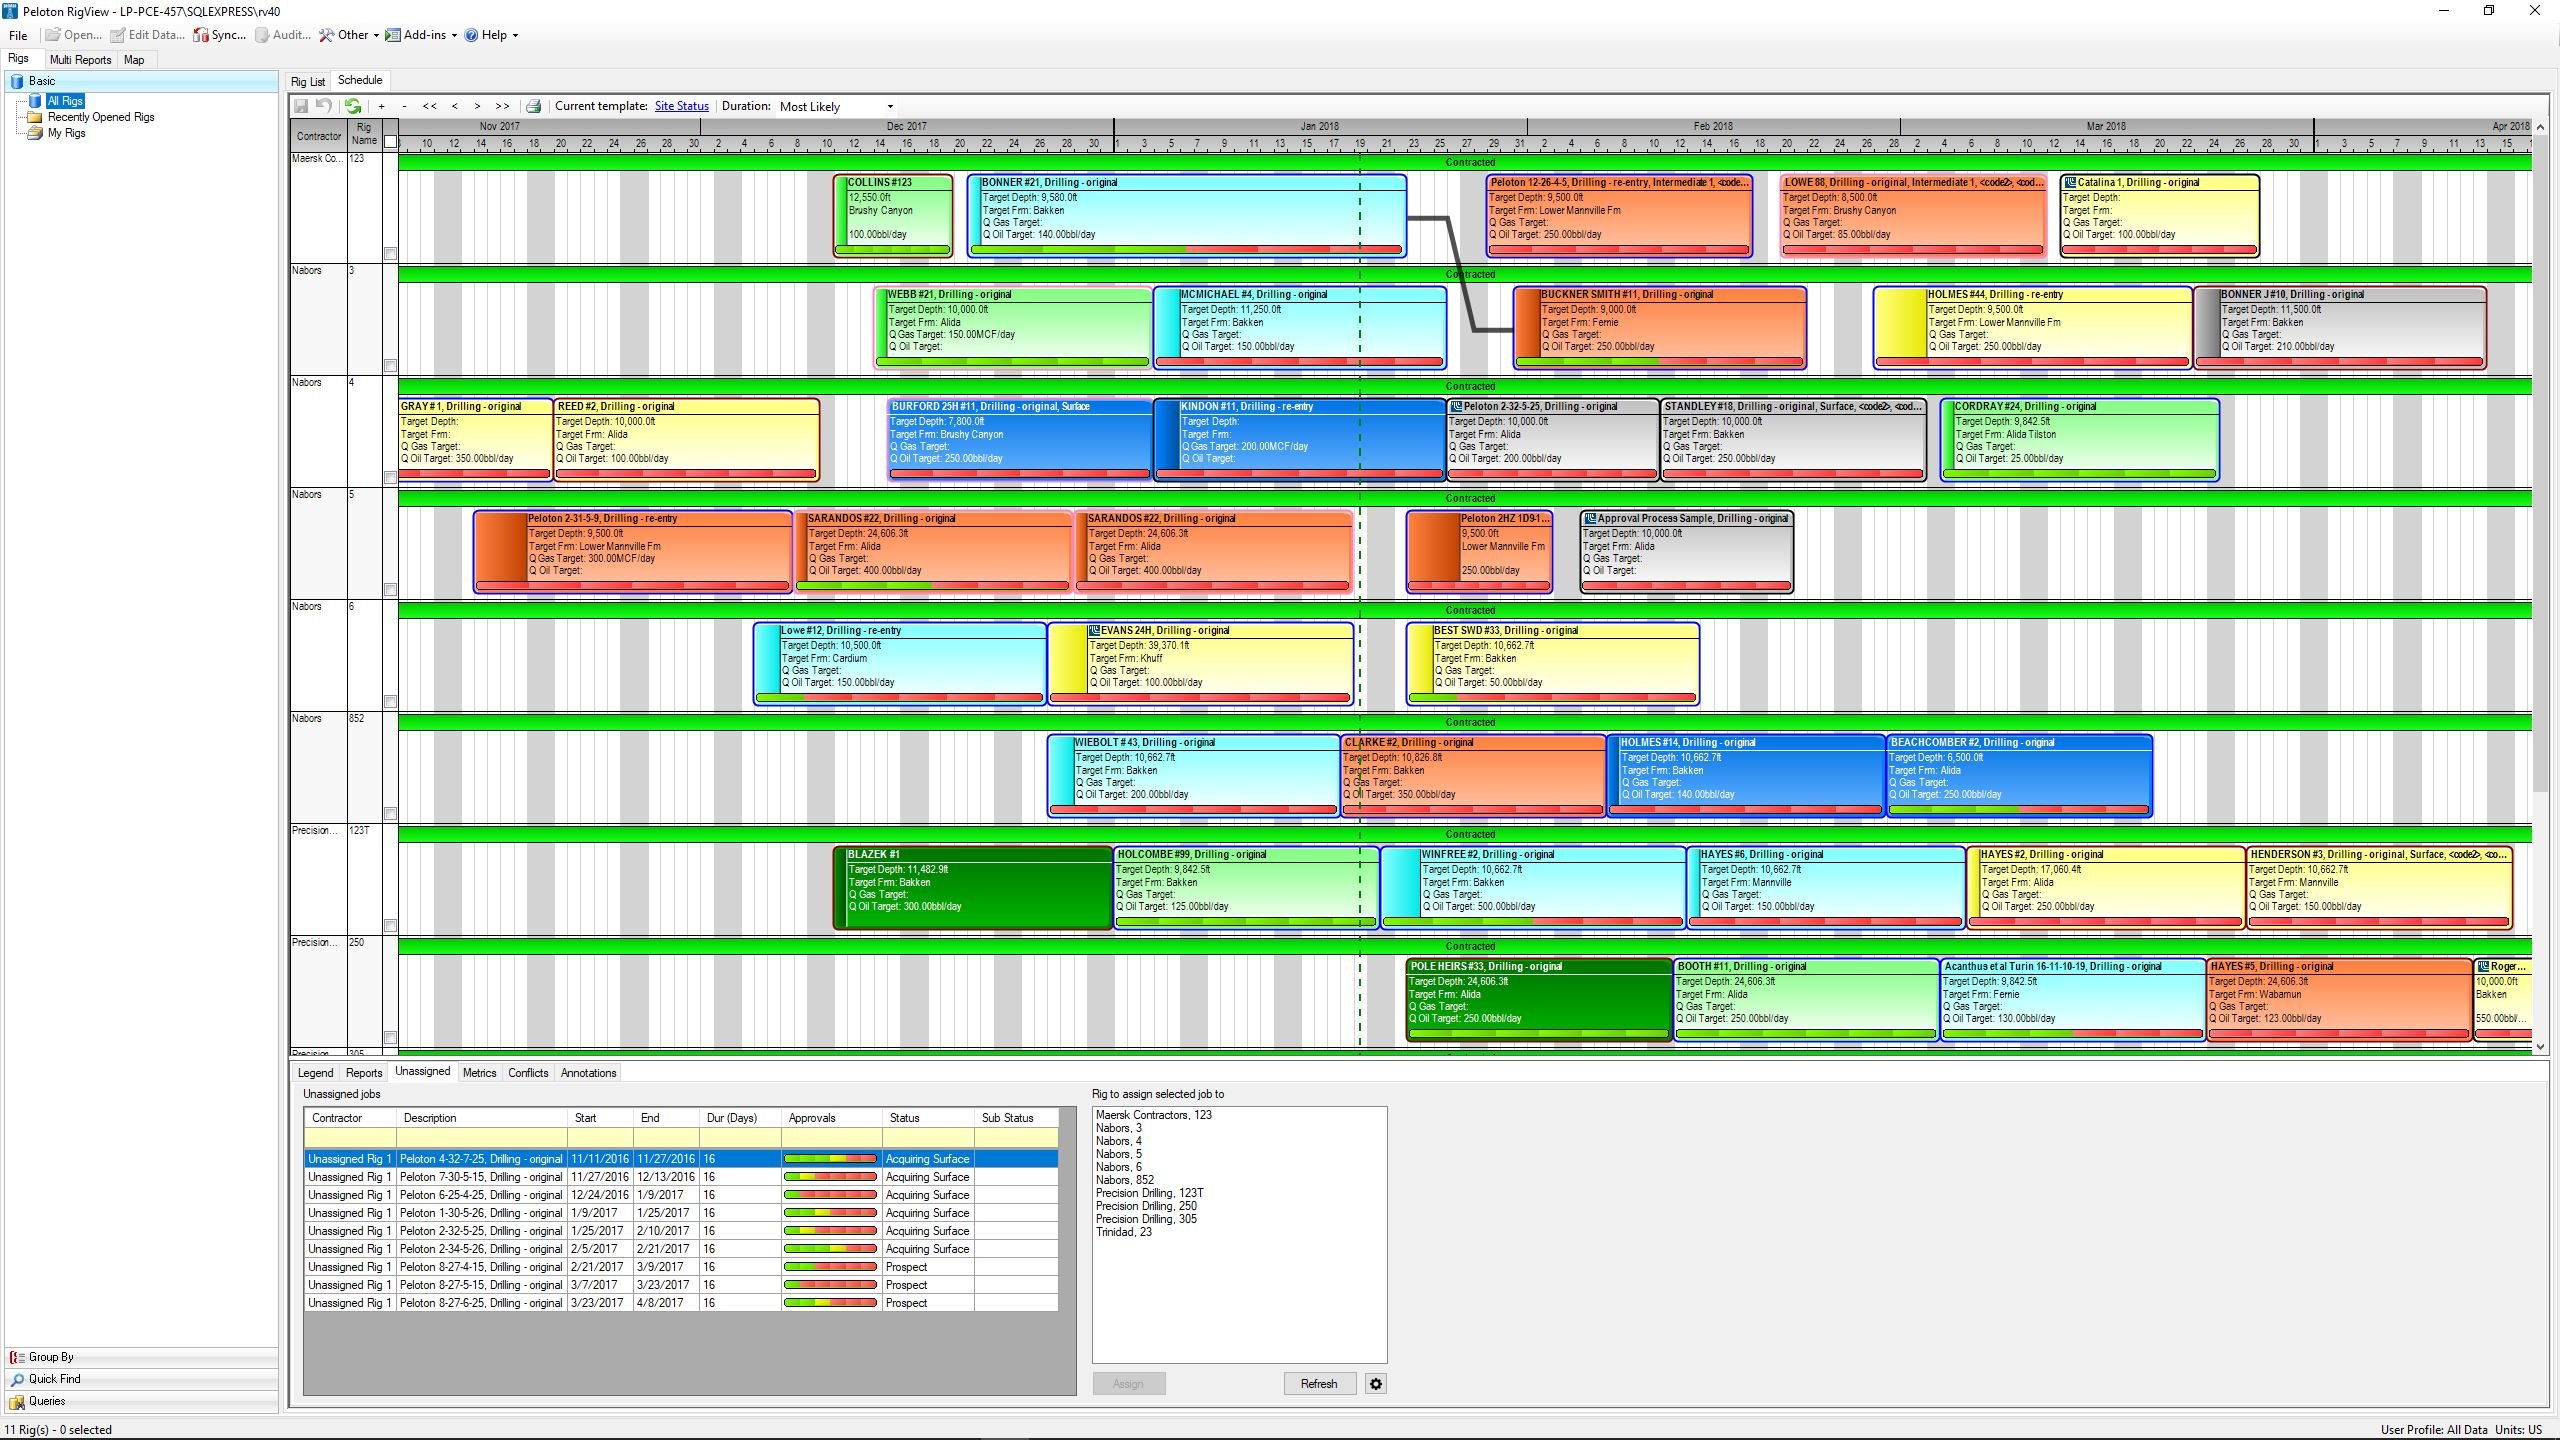Click the settings gear icon bottom right
This screenshot has height=1440, width=2560.
pos(1377,1384)
